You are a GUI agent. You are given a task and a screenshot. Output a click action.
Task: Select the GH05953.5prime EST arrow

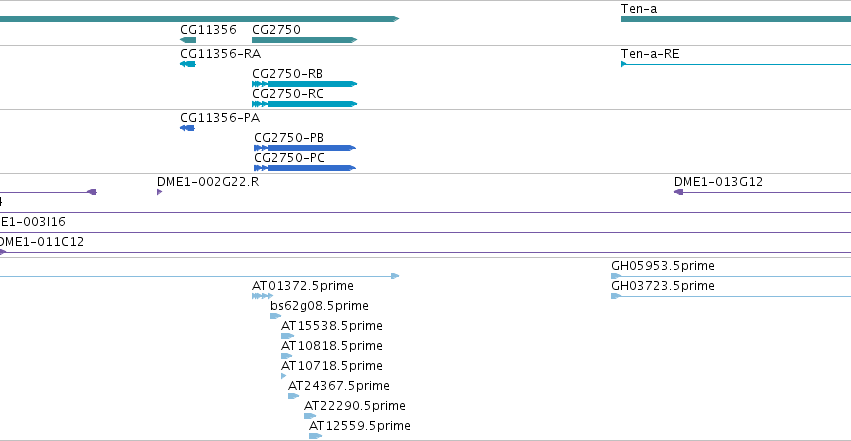pyautogui.click(x=616, y=276)
